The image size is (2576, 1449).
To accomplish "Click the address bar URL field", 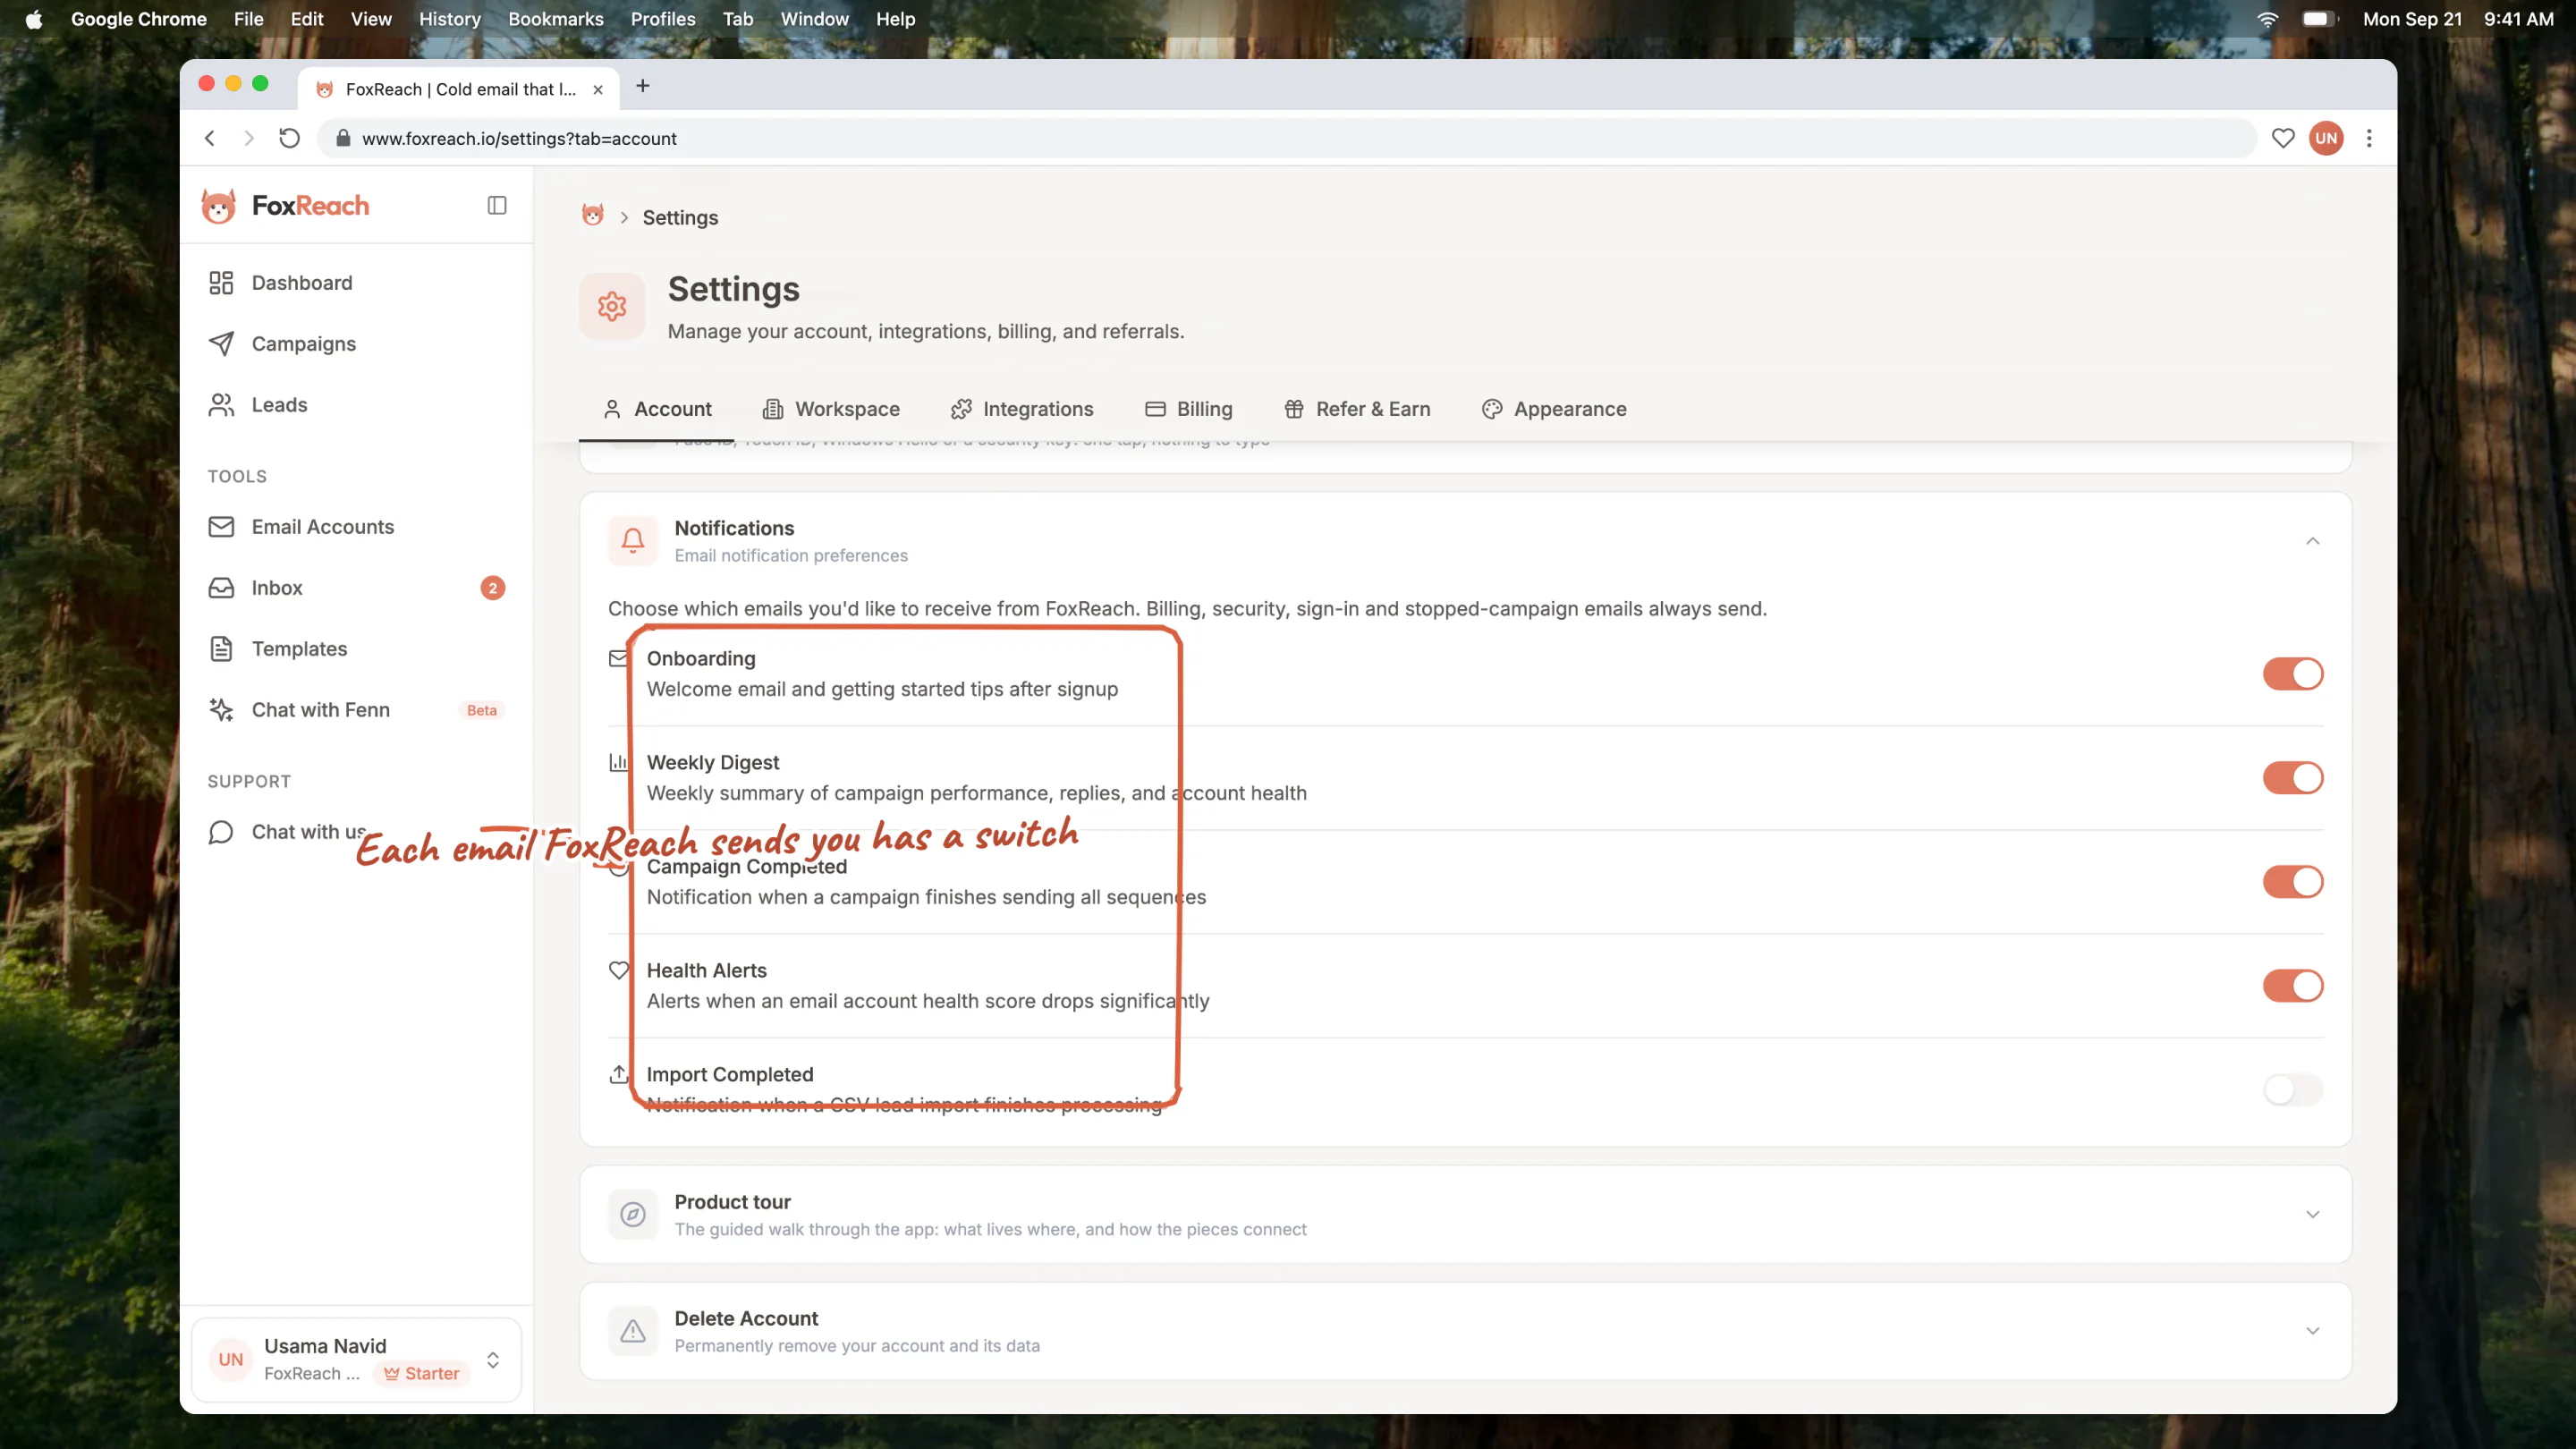I will (1286, 138).
